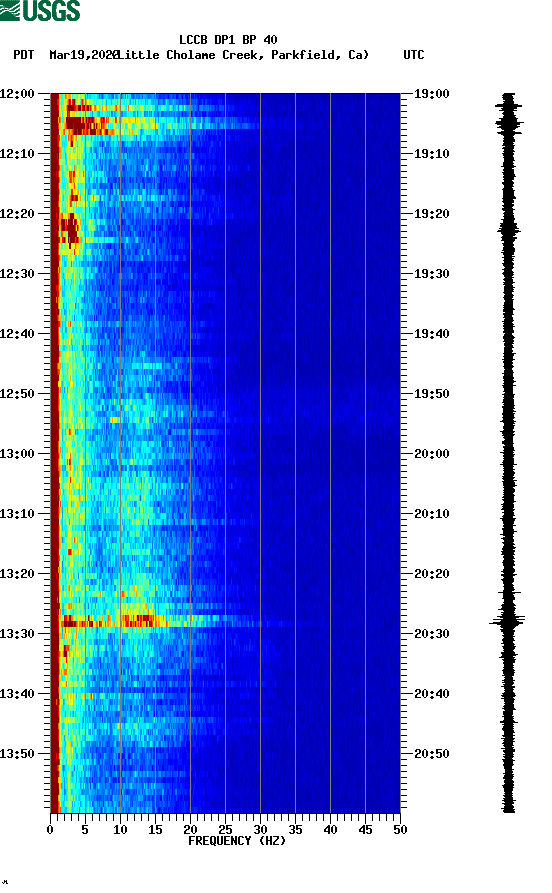Click the 19:30 UTC time label
This screenshot has height=893, width=552.
tap(431, 273)
